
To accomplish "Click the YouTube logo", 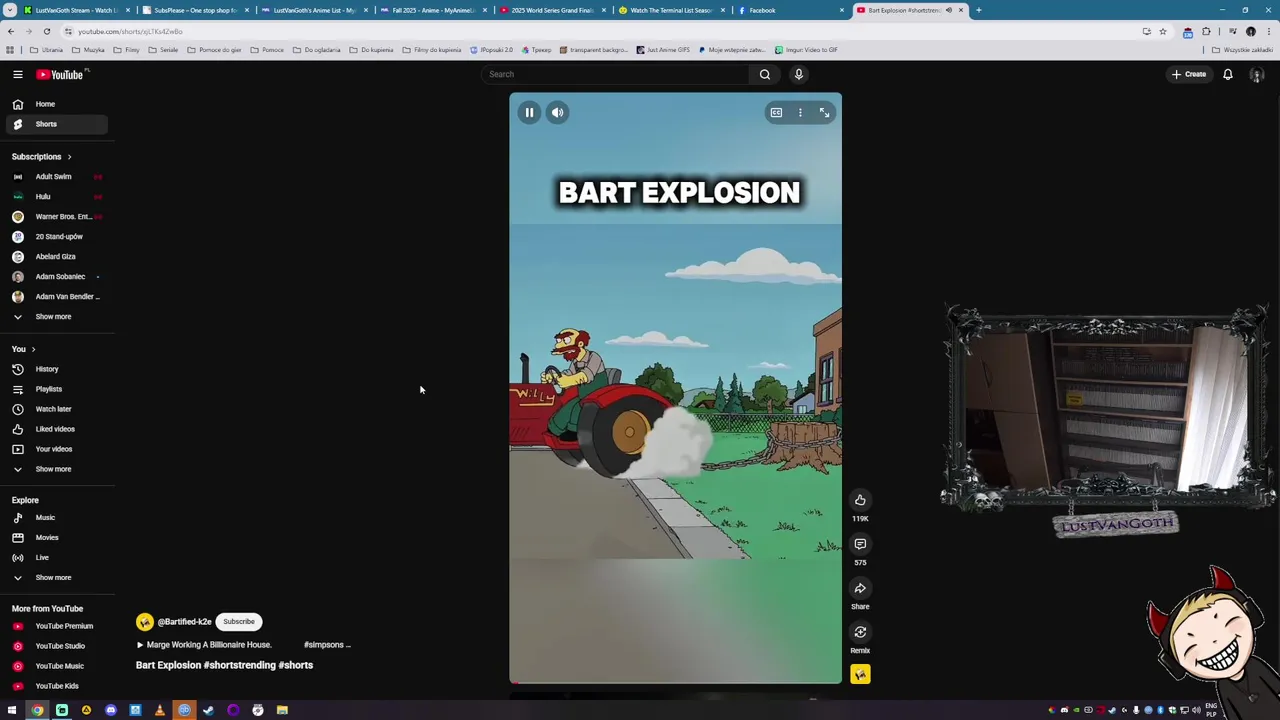I will [x=62, y=74].
